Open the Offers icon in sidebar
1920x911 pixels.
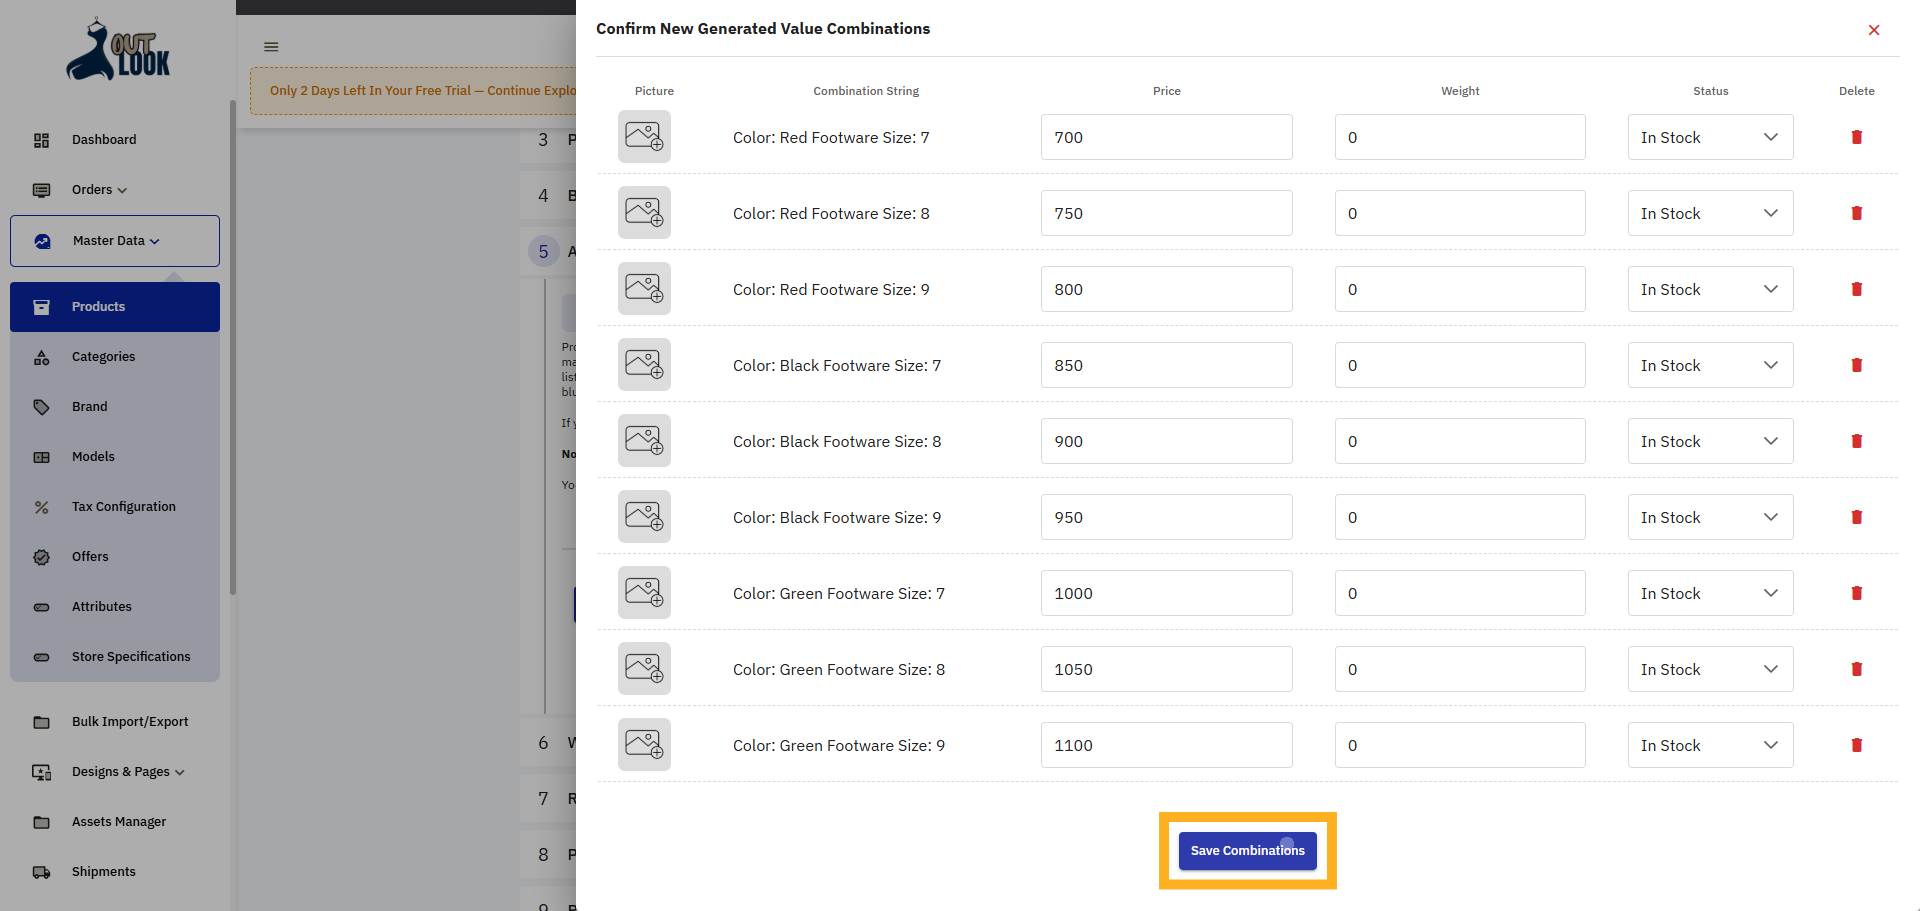(42, 557)
